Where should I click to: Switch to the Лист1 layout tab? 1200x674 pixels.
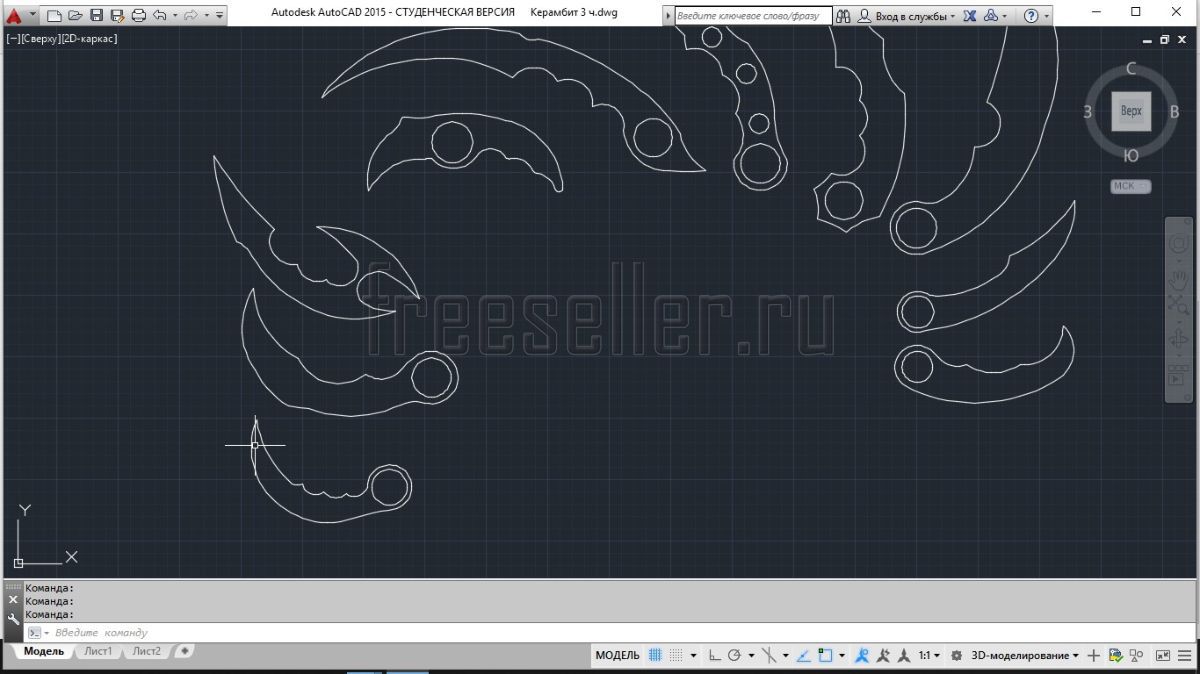(98, 651)
